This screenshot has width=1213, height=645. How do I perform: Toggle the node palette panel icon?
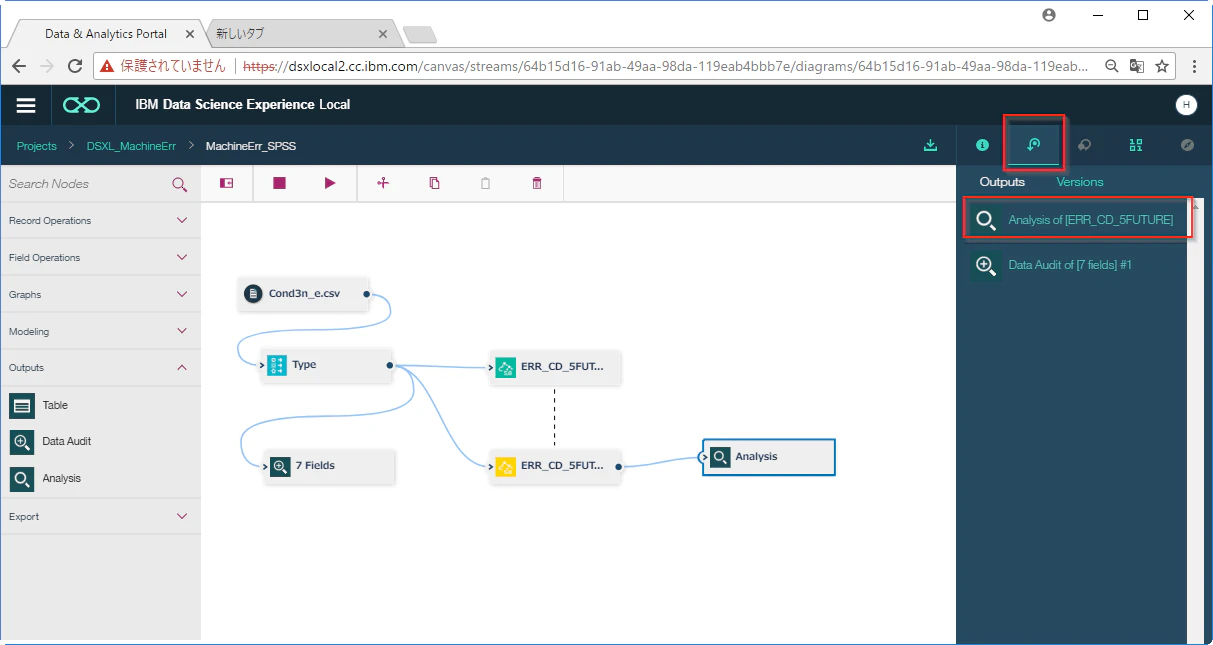pos(227,184)
